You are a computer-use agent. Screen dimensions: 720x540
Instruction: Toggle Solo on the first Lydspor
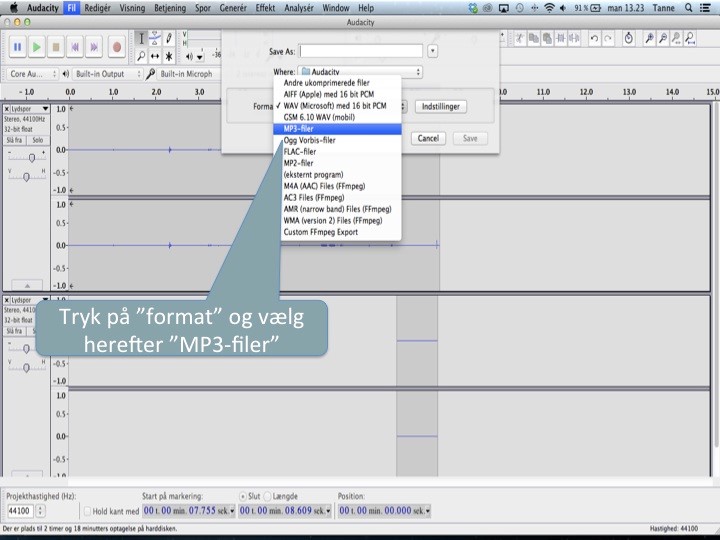point(38,140)
